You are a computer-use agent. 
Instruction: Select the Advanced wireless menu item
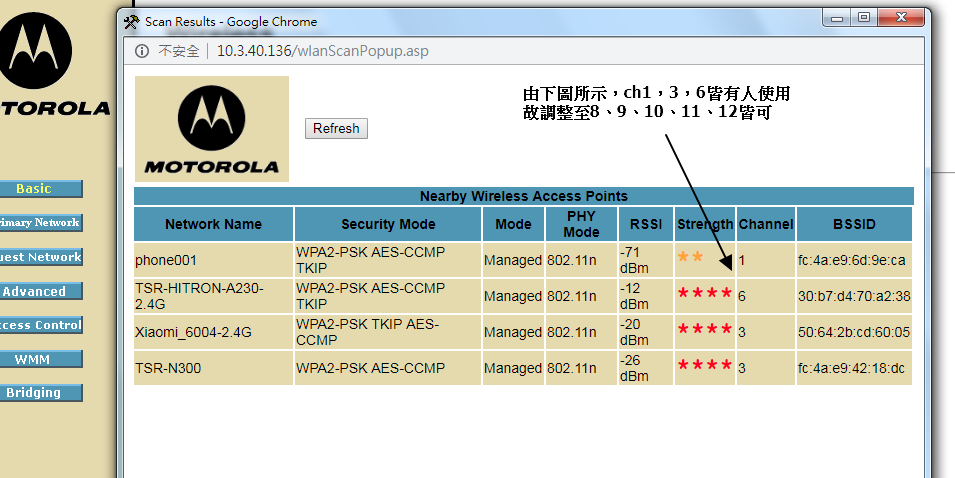tap(35, 291)
